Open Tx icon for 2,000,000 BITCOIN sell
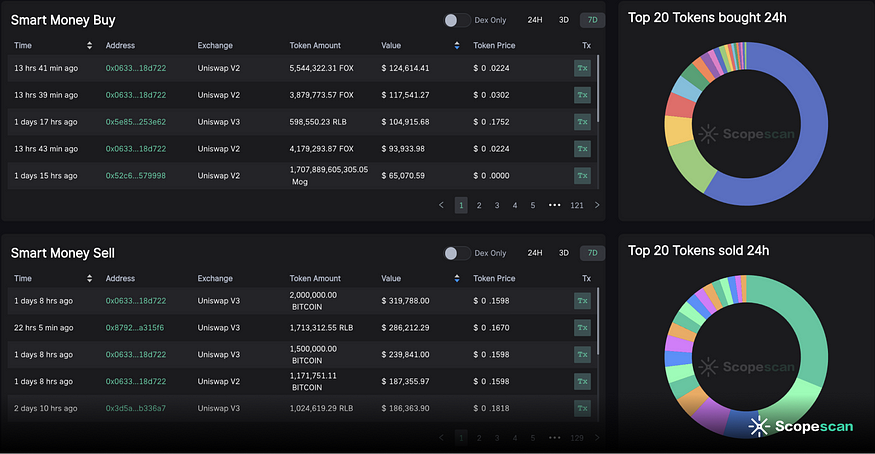Image resolution: width=875 pixels, height=454 pixels. pyautogui.click(x=582, y=300)
